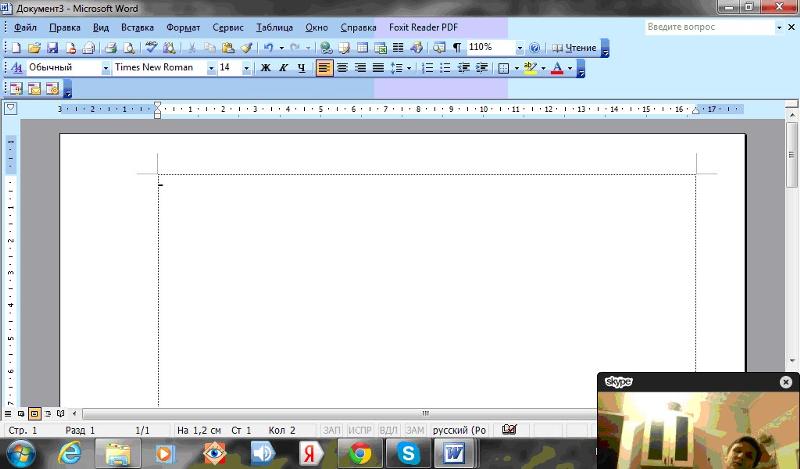The image size is (800, 469).
Task: Open the Правка menu
Action: pyautogui.click(x=64, y=28)
